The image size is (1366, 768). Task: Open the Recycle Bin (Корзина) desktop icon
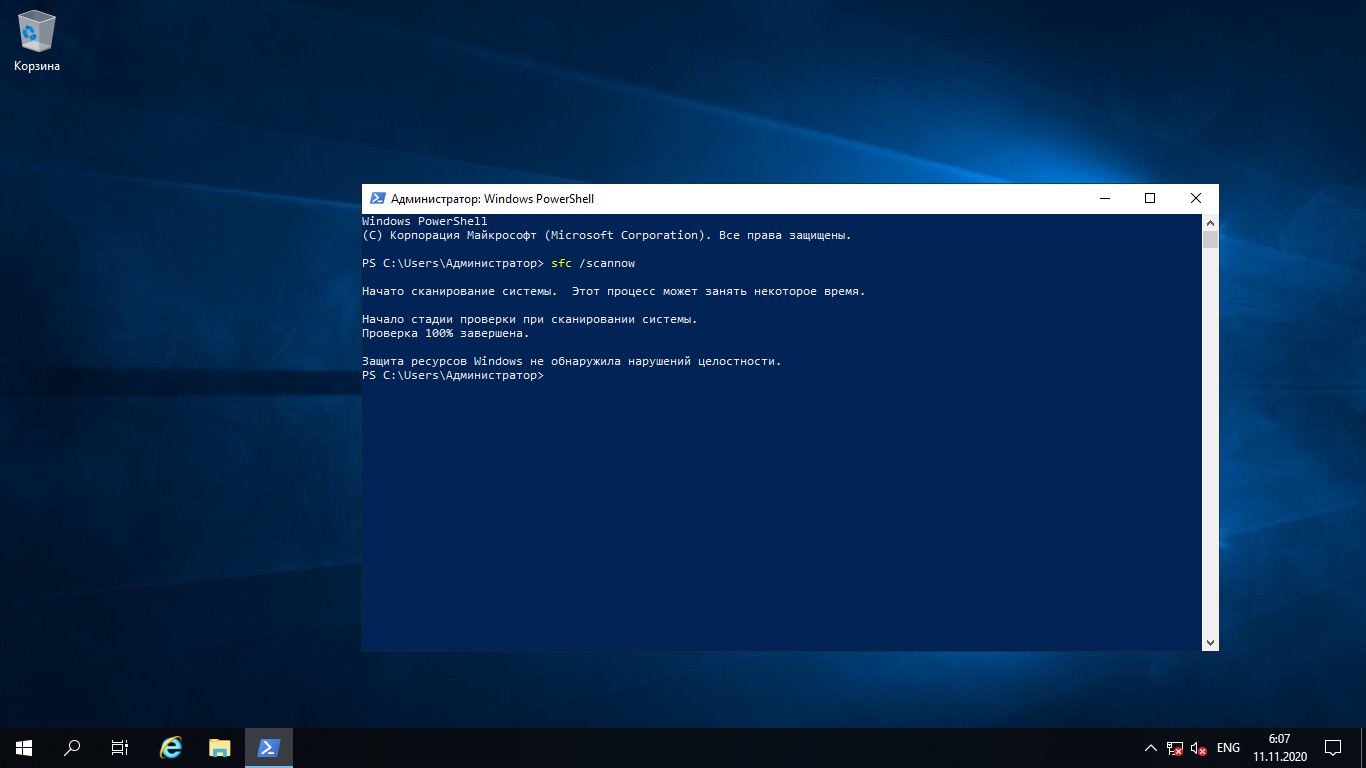click(x=37, y=42)
